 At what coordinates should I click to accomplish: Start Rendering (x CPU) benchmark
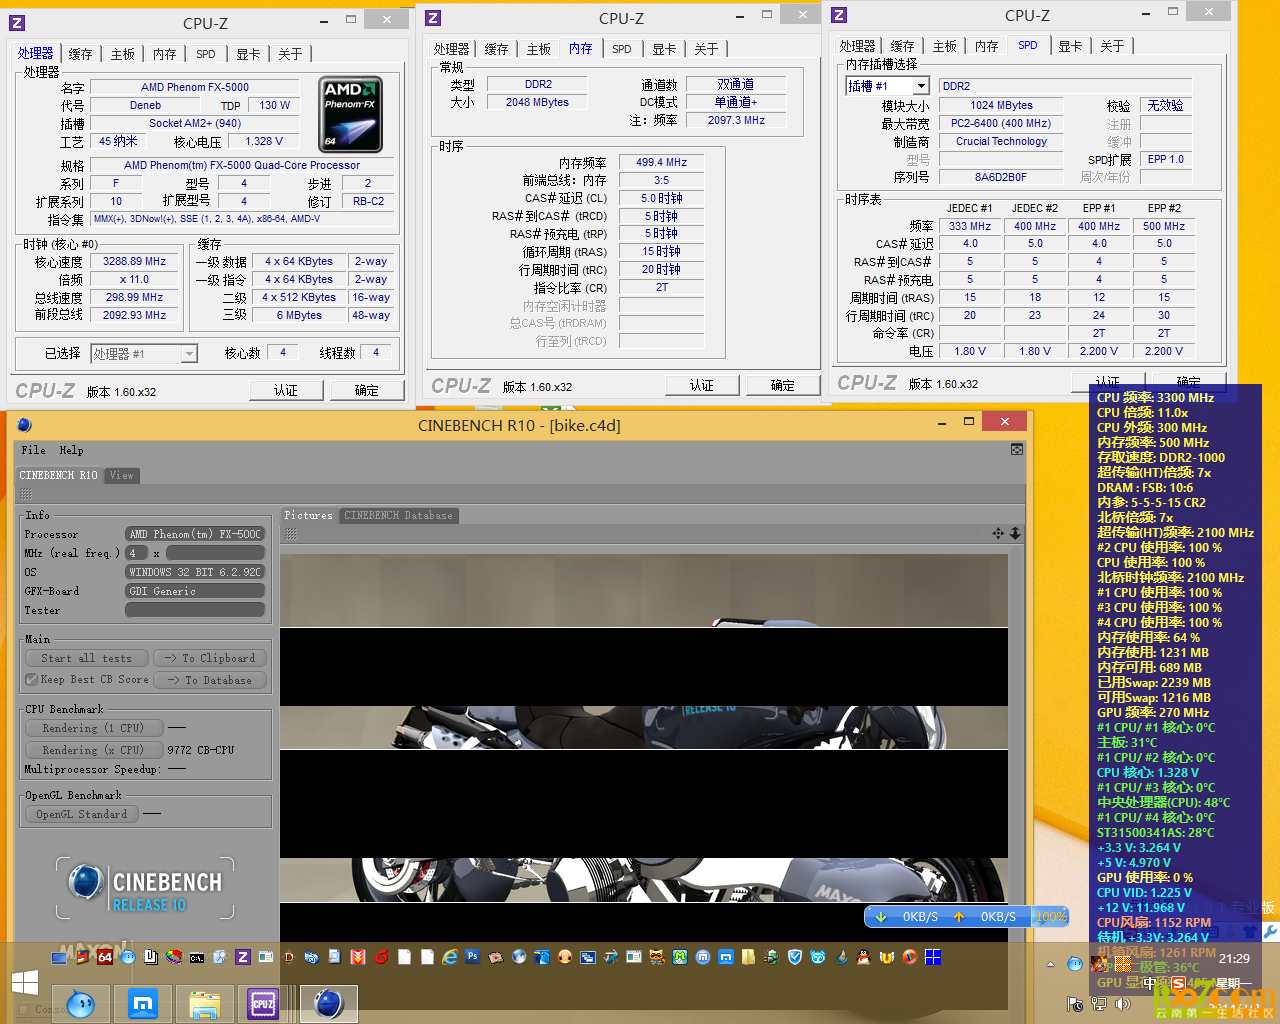pos(93,750)
